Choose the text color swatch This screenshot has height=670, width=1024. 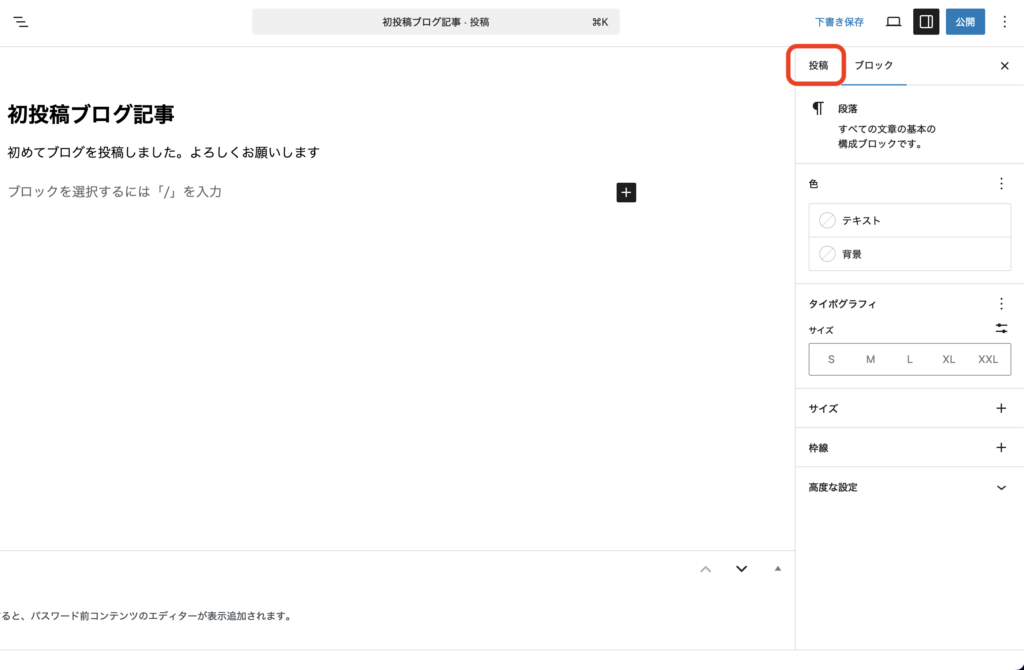(827, 221)
